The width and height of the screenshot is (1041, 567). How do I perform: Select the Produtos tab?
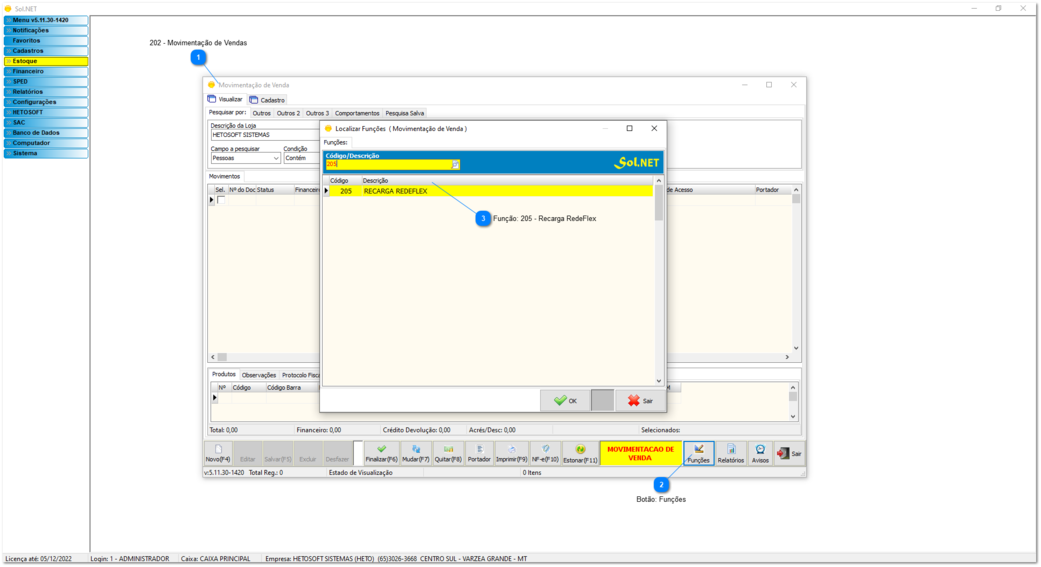(x=224, y=374)
